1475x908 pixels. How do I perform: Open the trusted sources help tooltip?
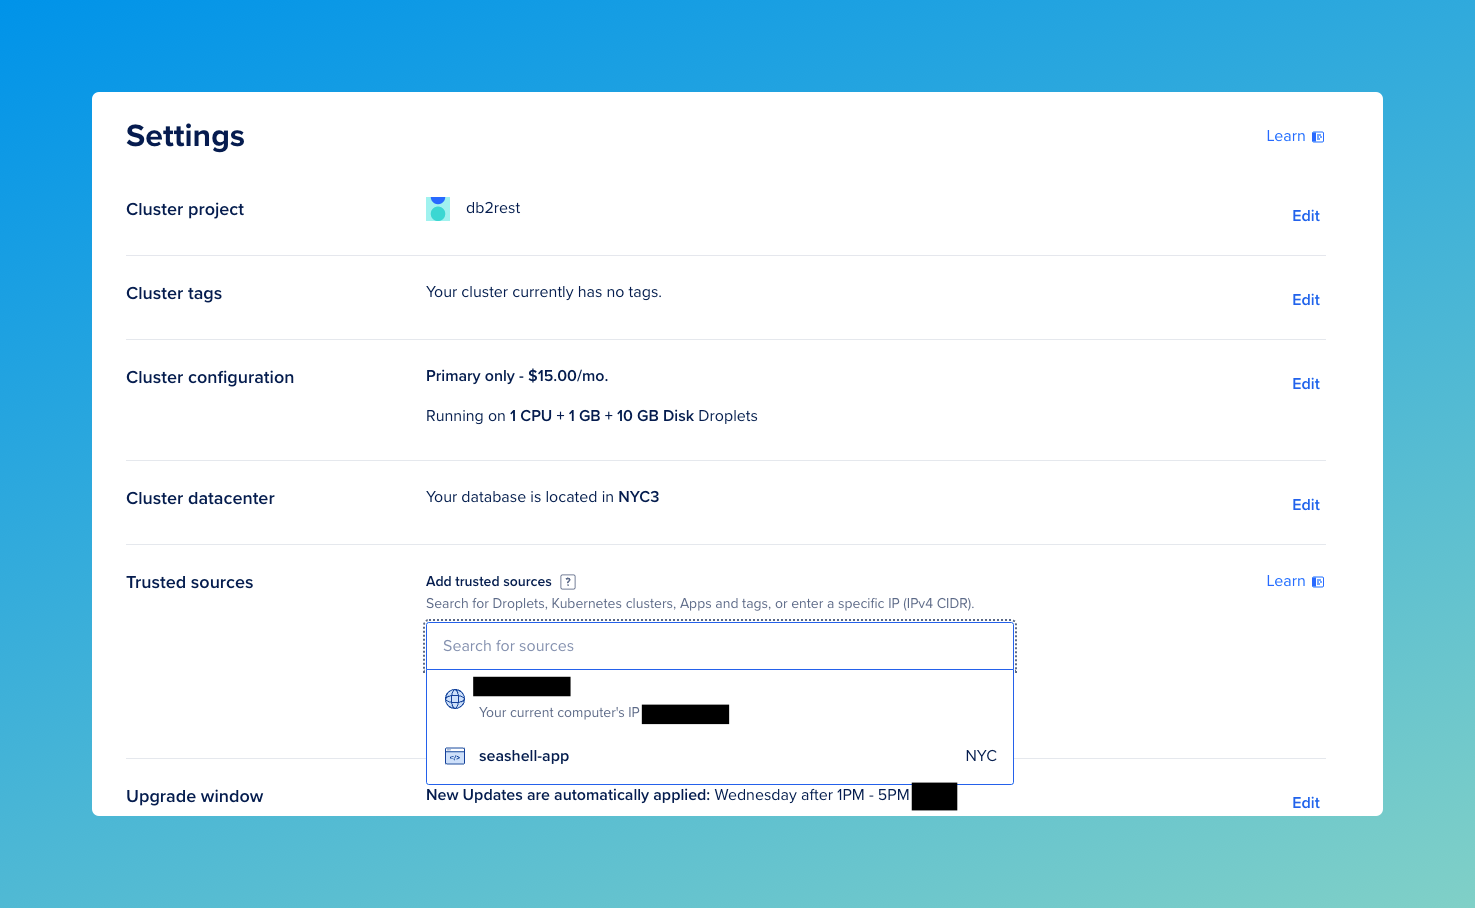[568, 581]
